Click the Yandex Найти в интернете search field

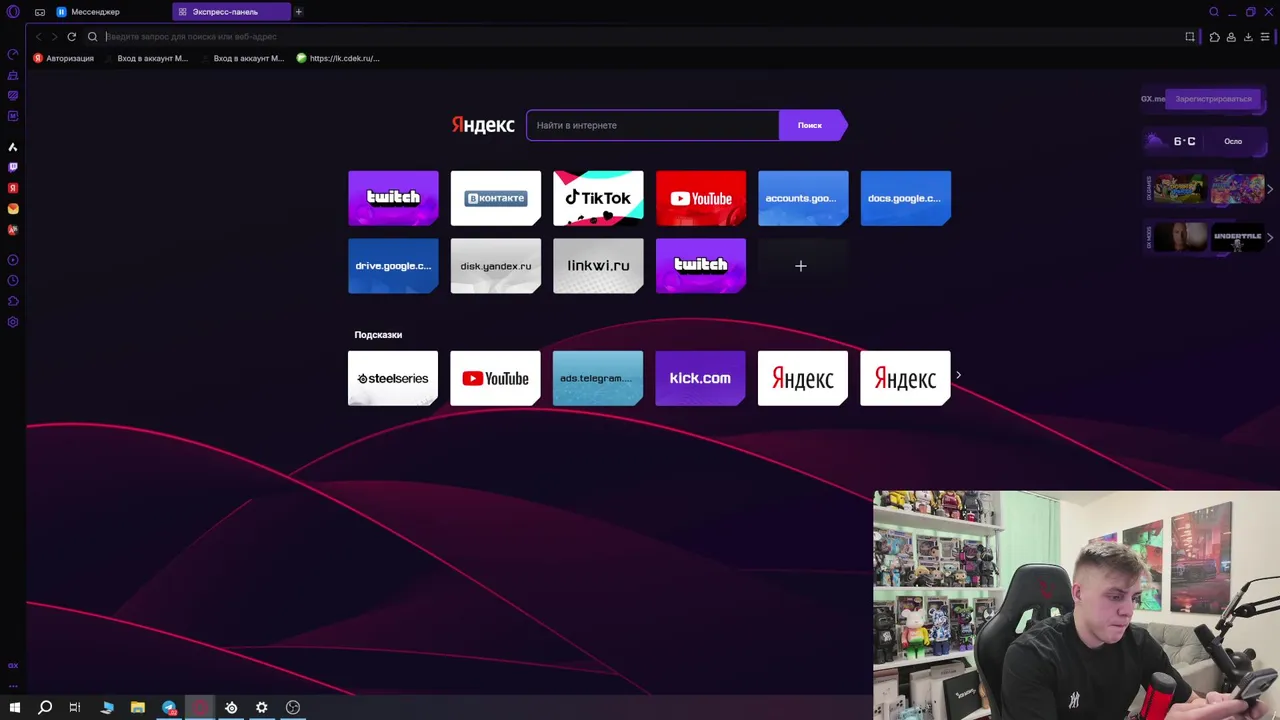[x=652, y=125]
